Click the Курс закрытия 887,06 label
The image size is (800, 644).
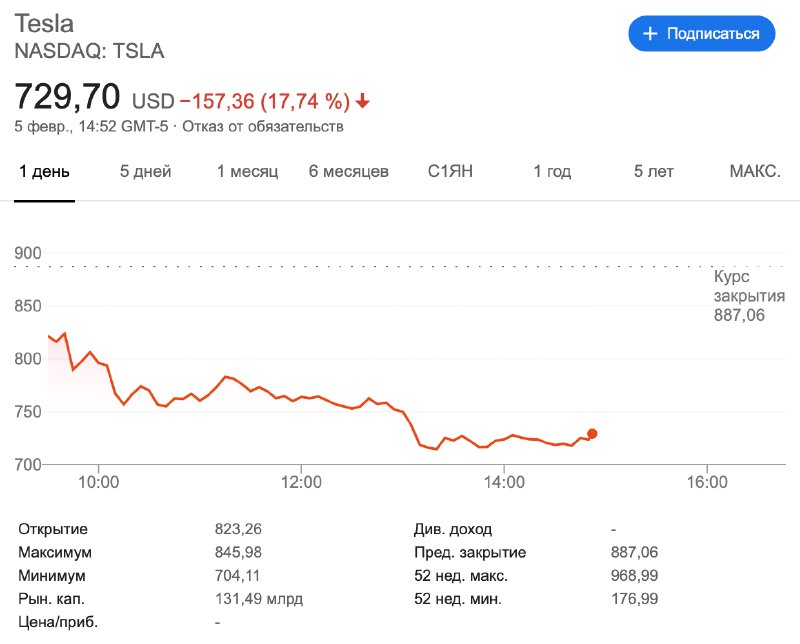[x=749, y=296]
